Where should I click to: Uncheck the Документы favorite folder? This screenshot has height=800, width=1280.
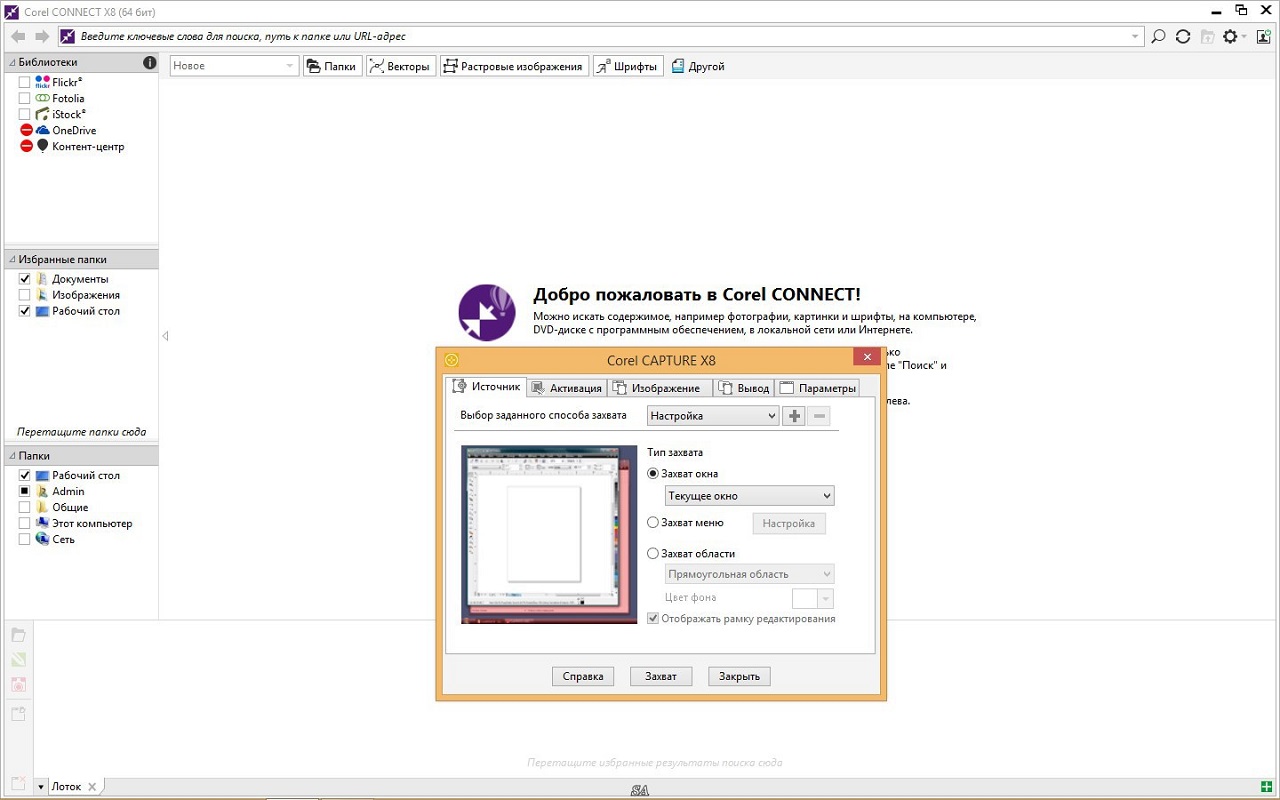click(x=25, y=279)
